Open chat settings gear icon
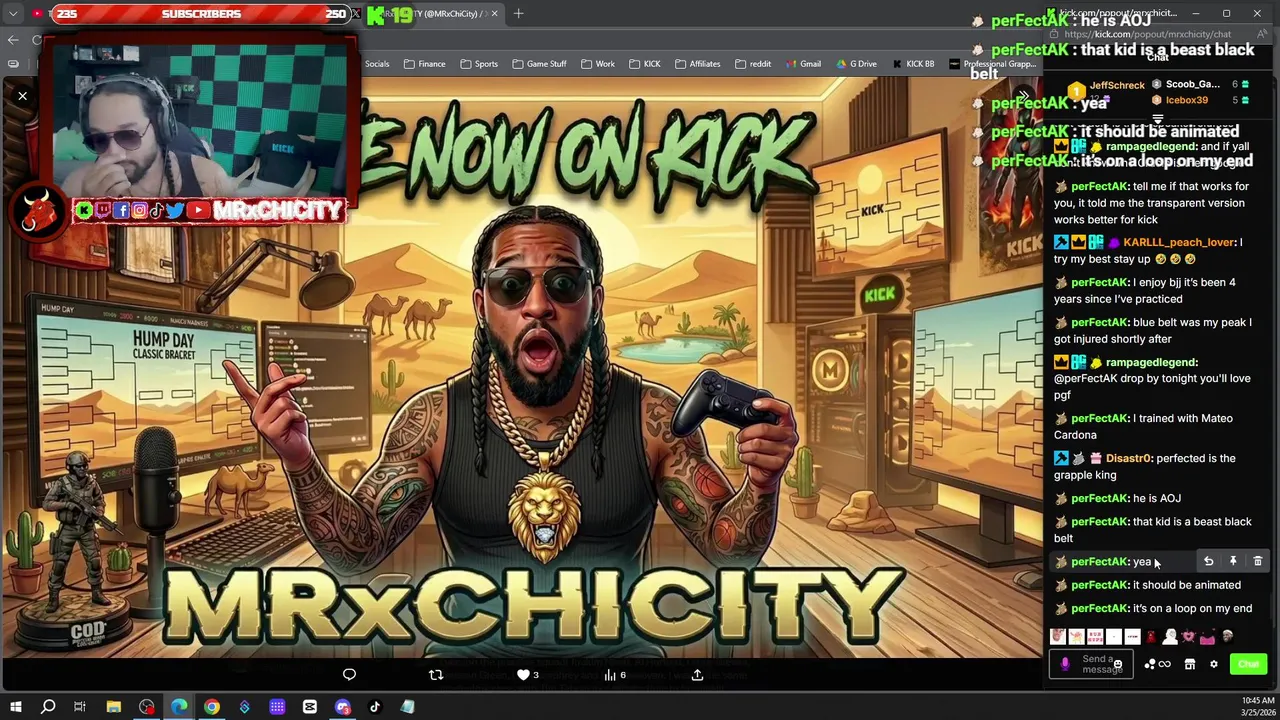Screen dimensions: 1280x720 pos(1214,664)
